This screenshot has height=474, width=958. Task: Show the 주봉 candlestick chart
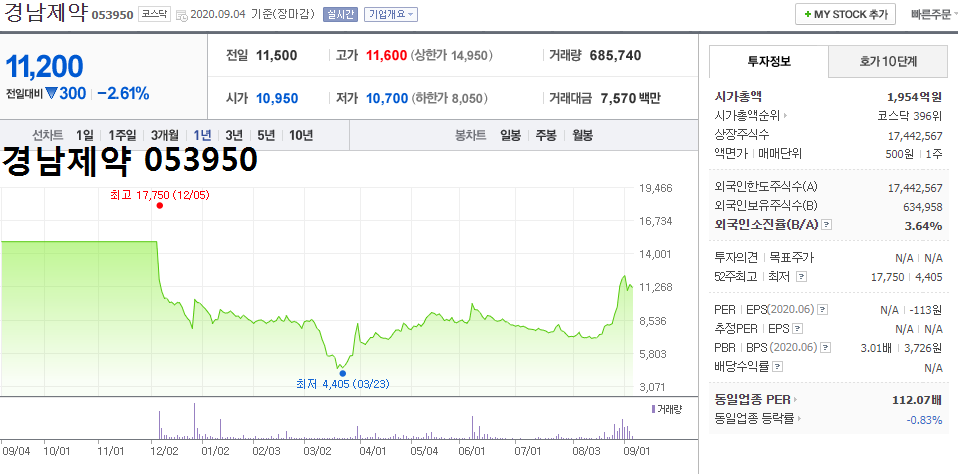(x=546, y=136)
